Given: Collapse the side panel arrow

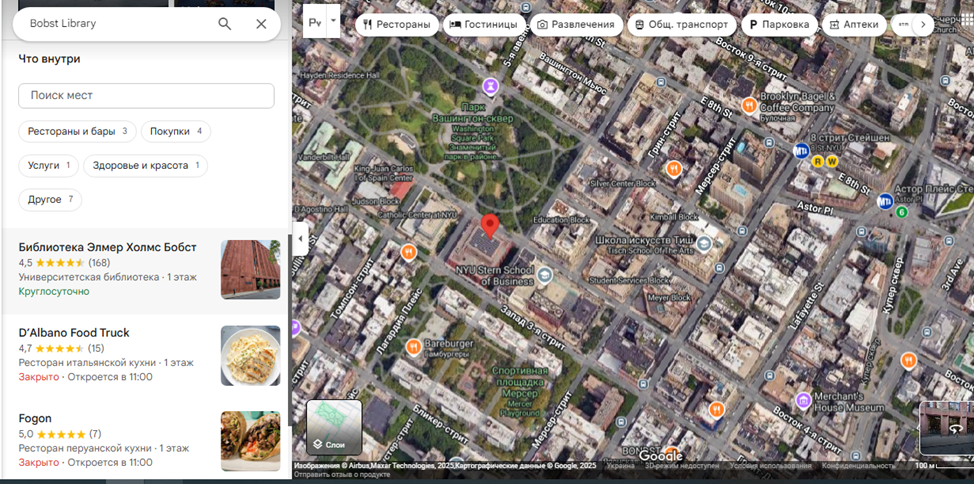Looking at the screenshot, I should click(x=300, y=240).
